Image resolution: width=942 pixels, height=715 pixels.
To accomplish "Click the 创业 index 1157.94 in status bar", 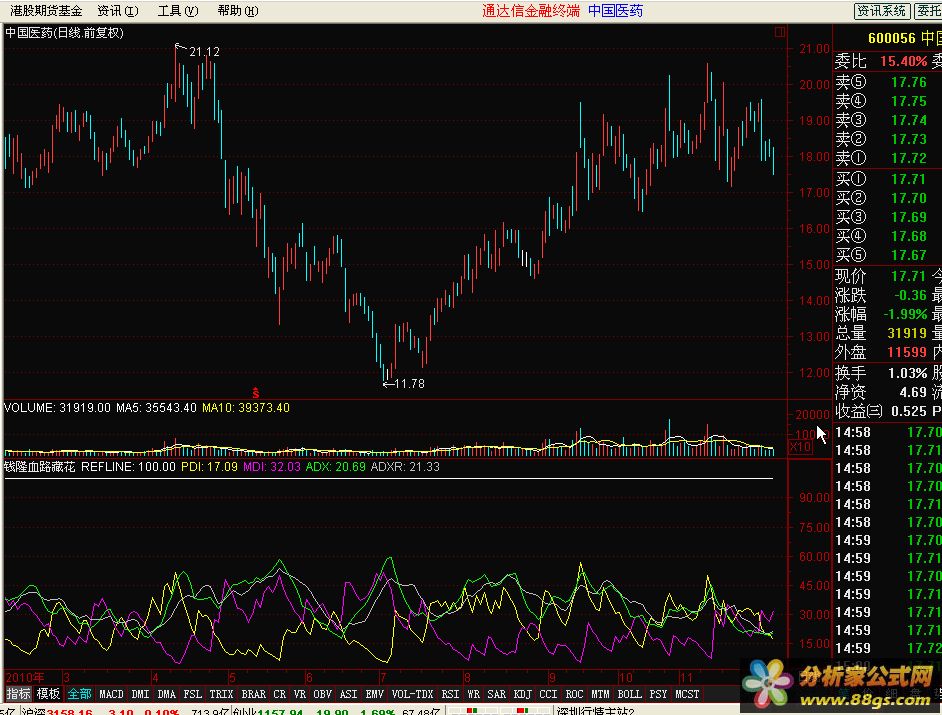I will click(x=280, y=711).
